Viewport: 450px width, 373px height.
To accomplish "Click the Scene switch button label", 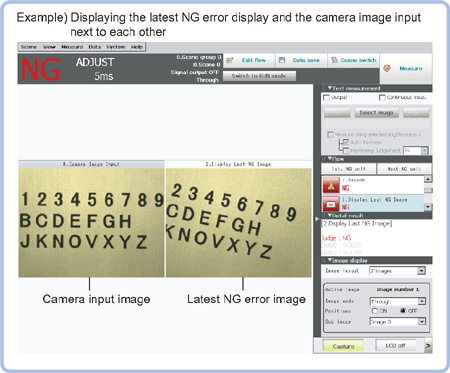I will pyautogui.click(x=358, y=60).
